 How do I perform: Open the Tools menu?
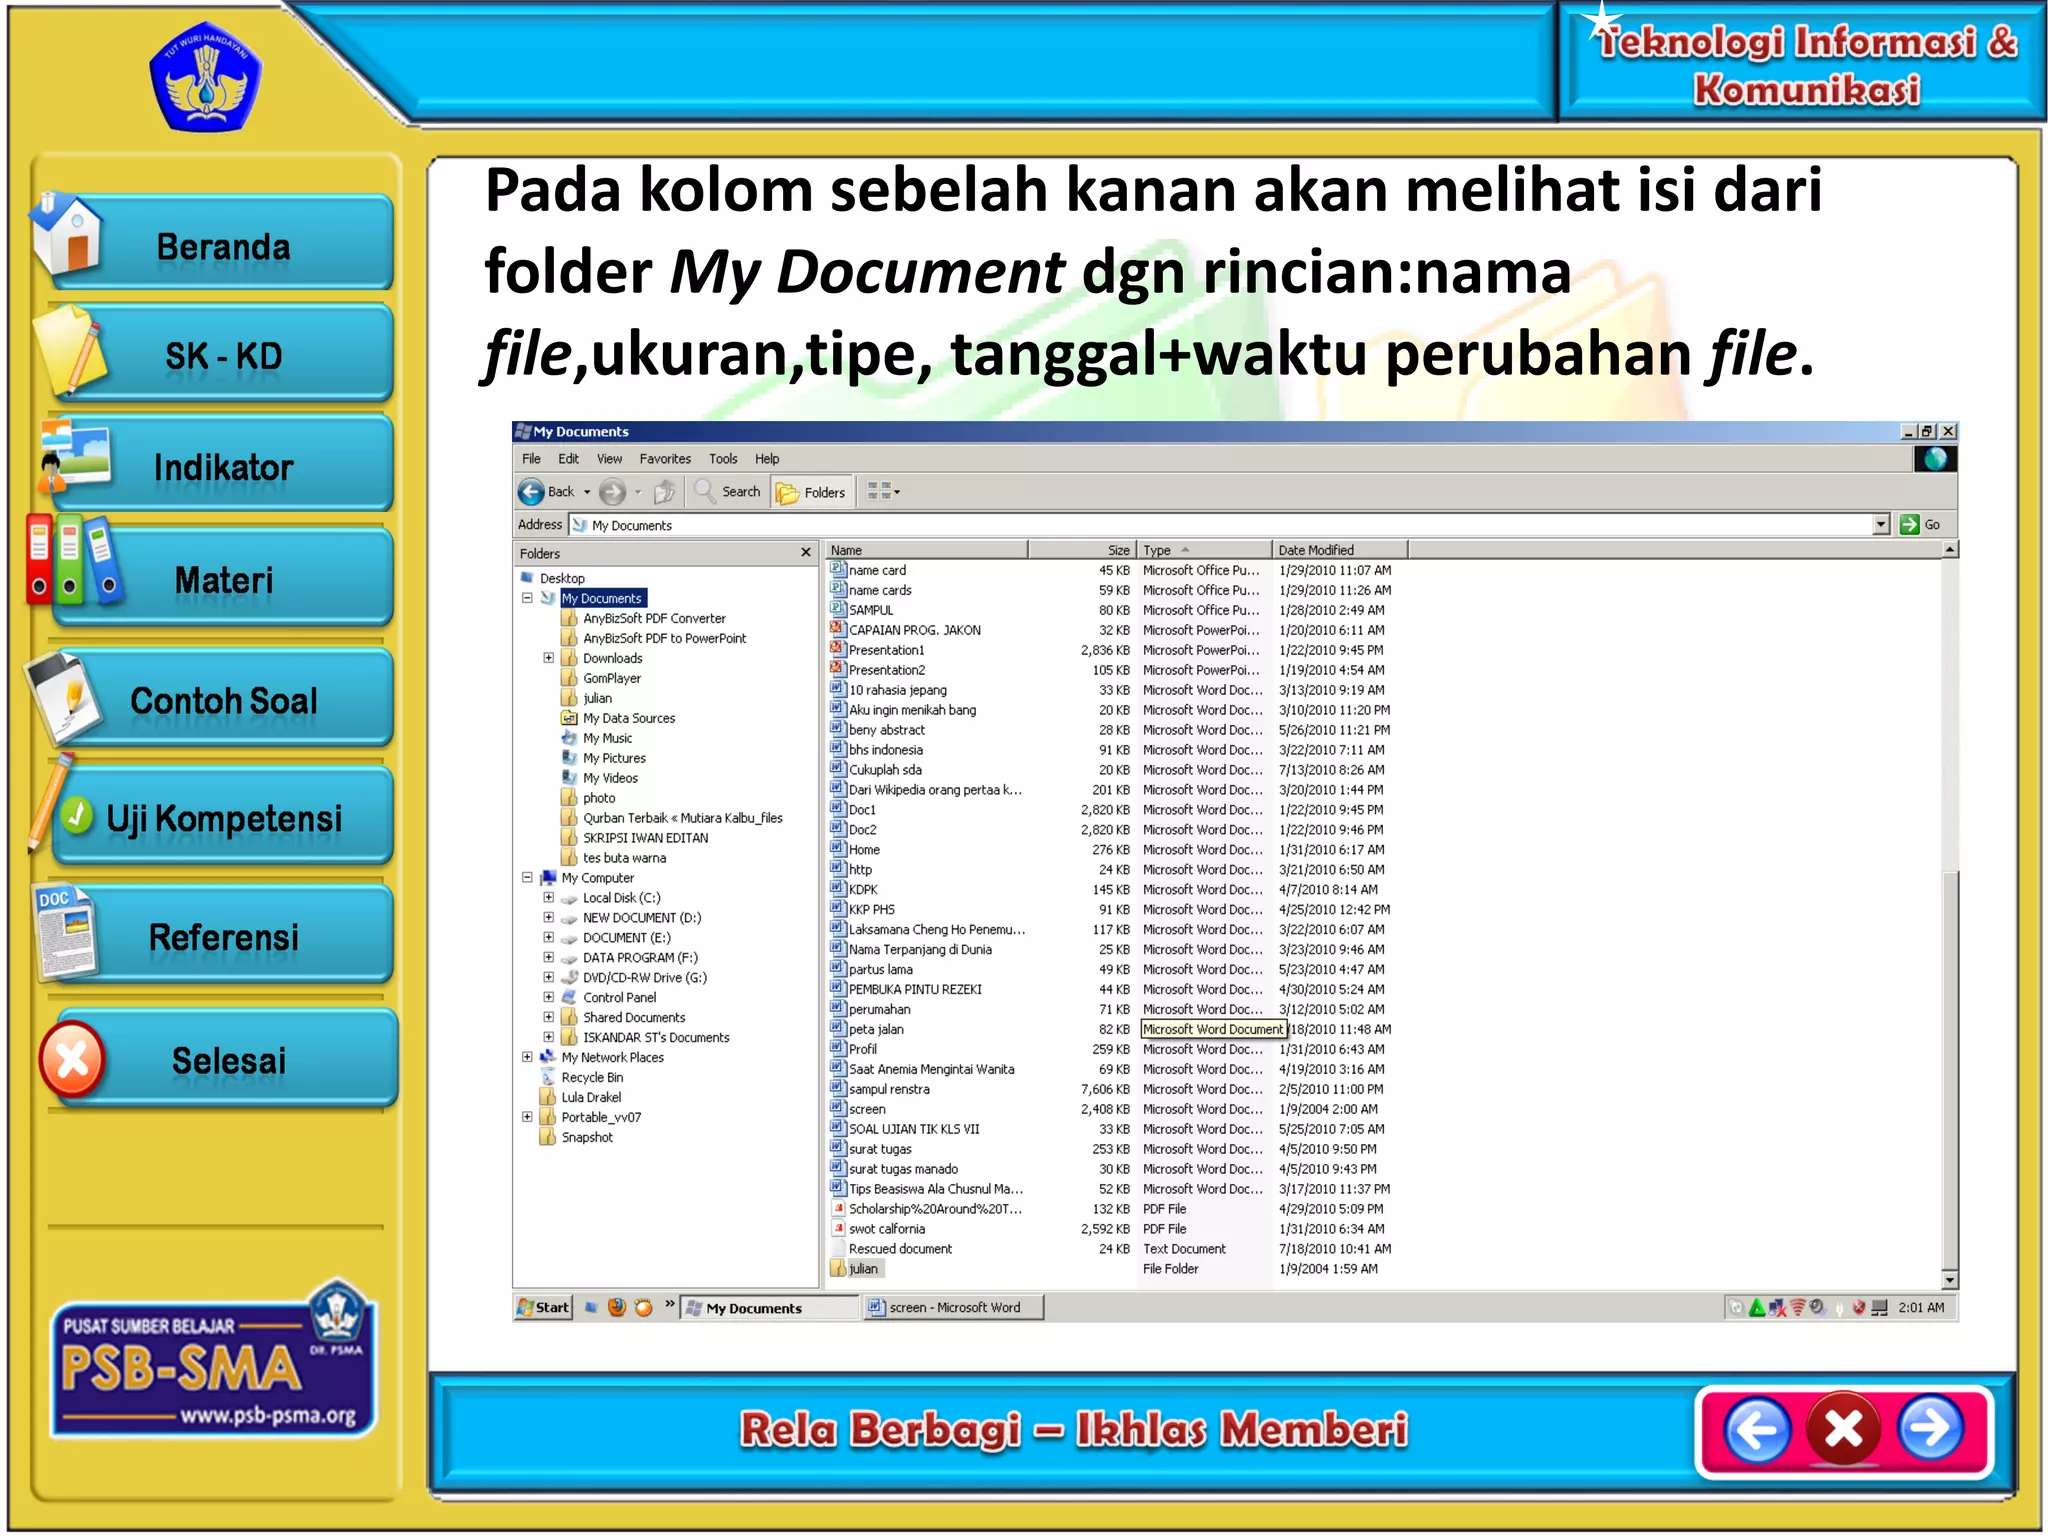click(x=723, y=459)
